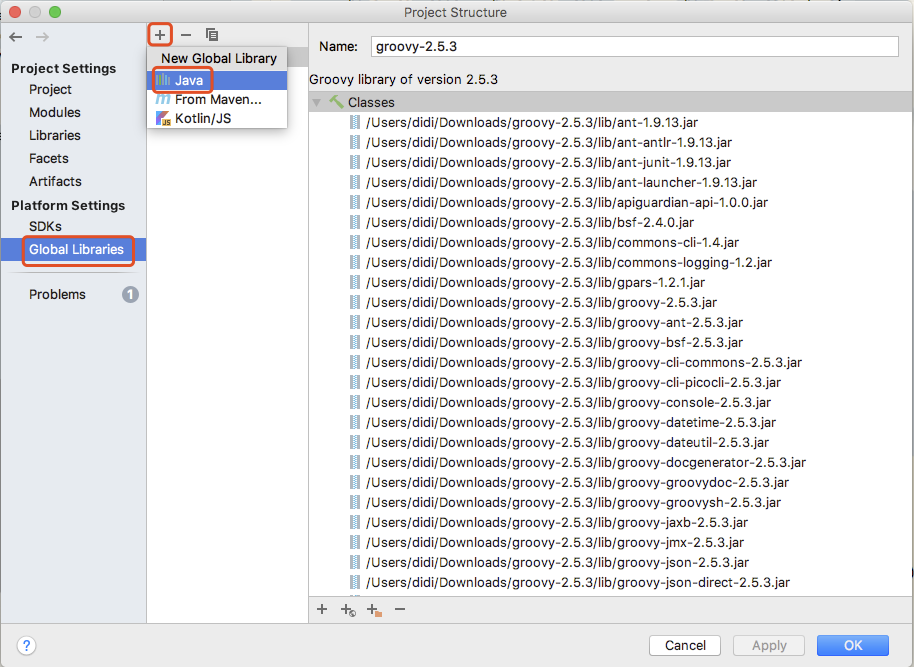Click the add new global library plus icon
This screenshot has width=914, height=667.
pyautogui.click(x=160, y=35)
